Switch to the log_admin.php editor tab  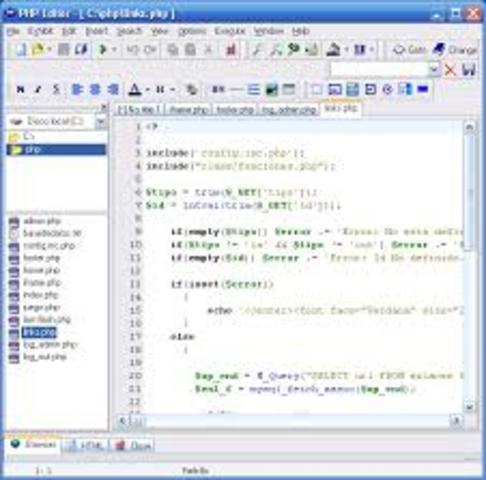[x=289, y=109]
